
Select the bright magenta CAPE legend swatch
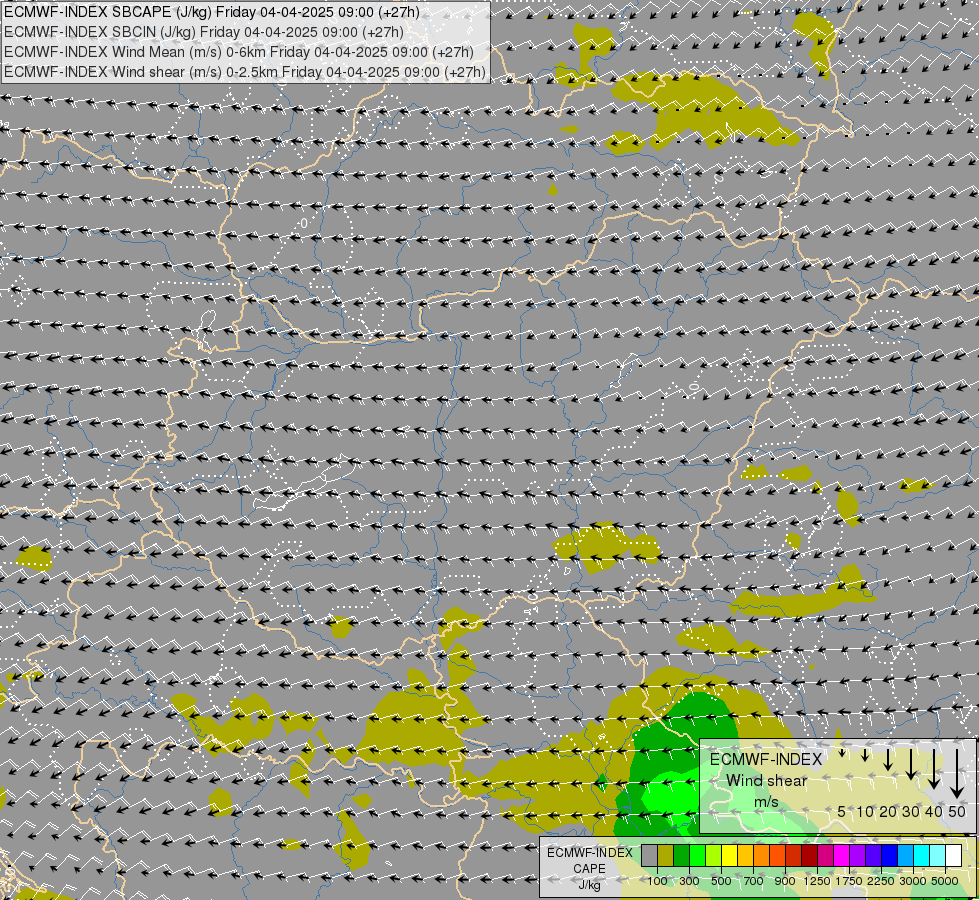[x=842, y=856]
